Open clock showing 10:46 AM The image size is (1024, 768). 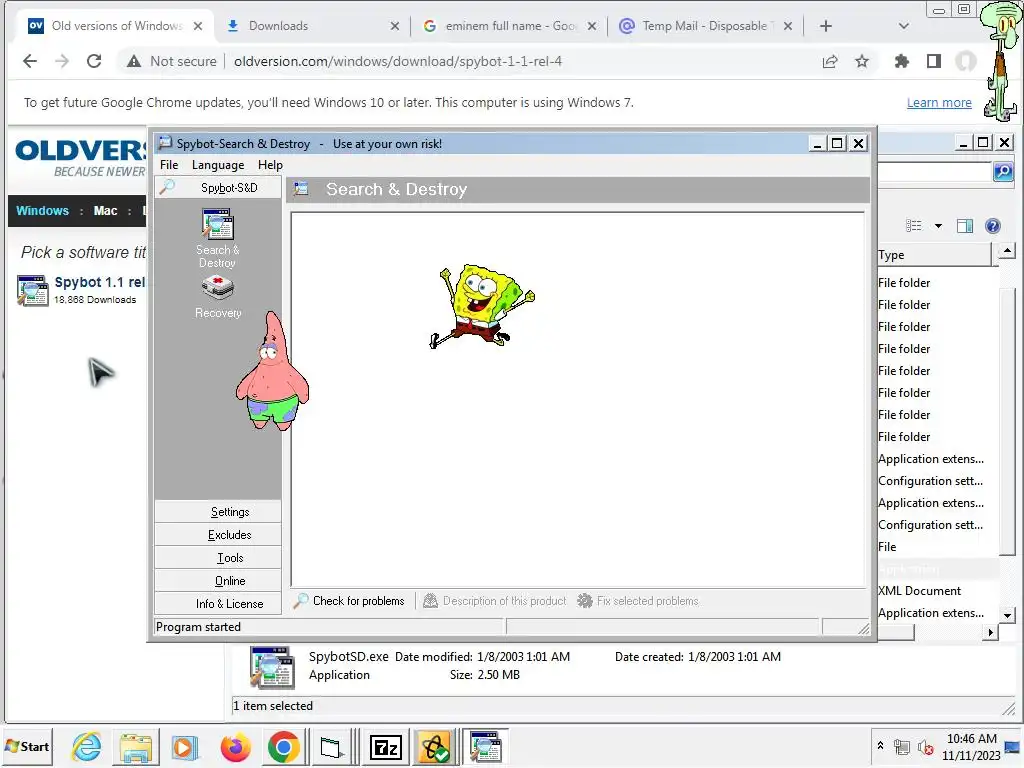coord(971,746)
